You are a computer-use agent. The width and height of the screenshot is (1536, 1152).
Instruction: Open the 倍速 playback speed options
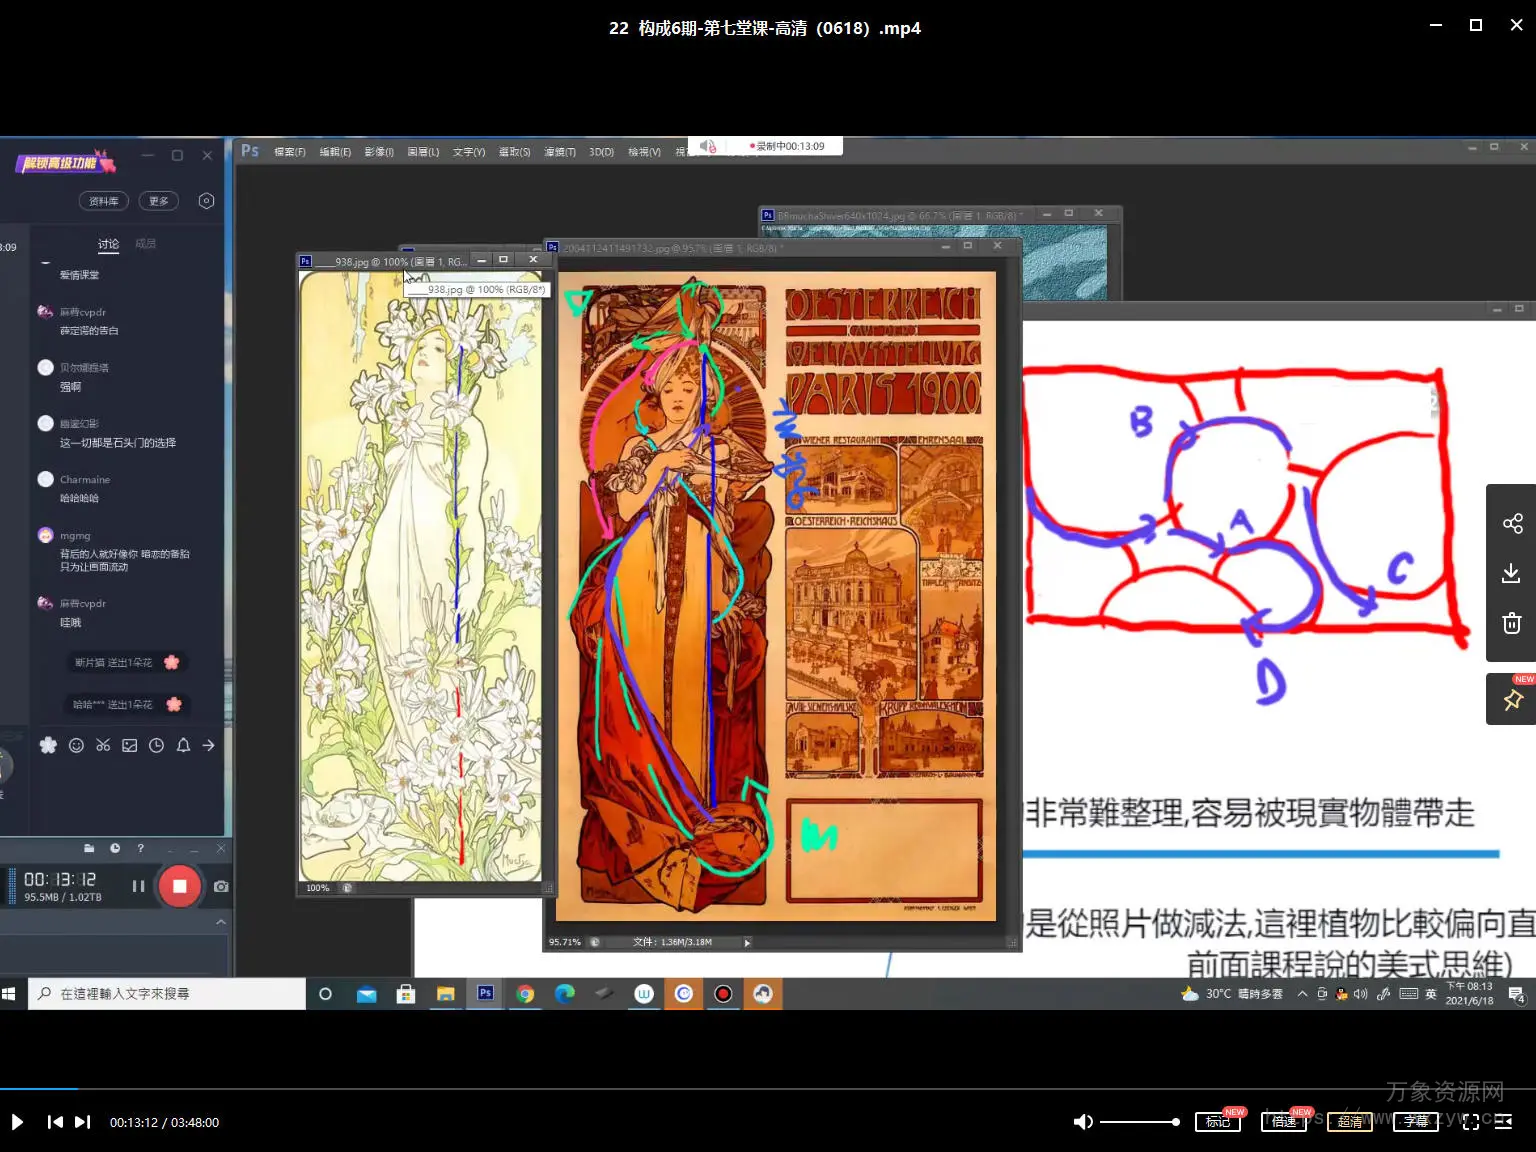(1284, 1122)
